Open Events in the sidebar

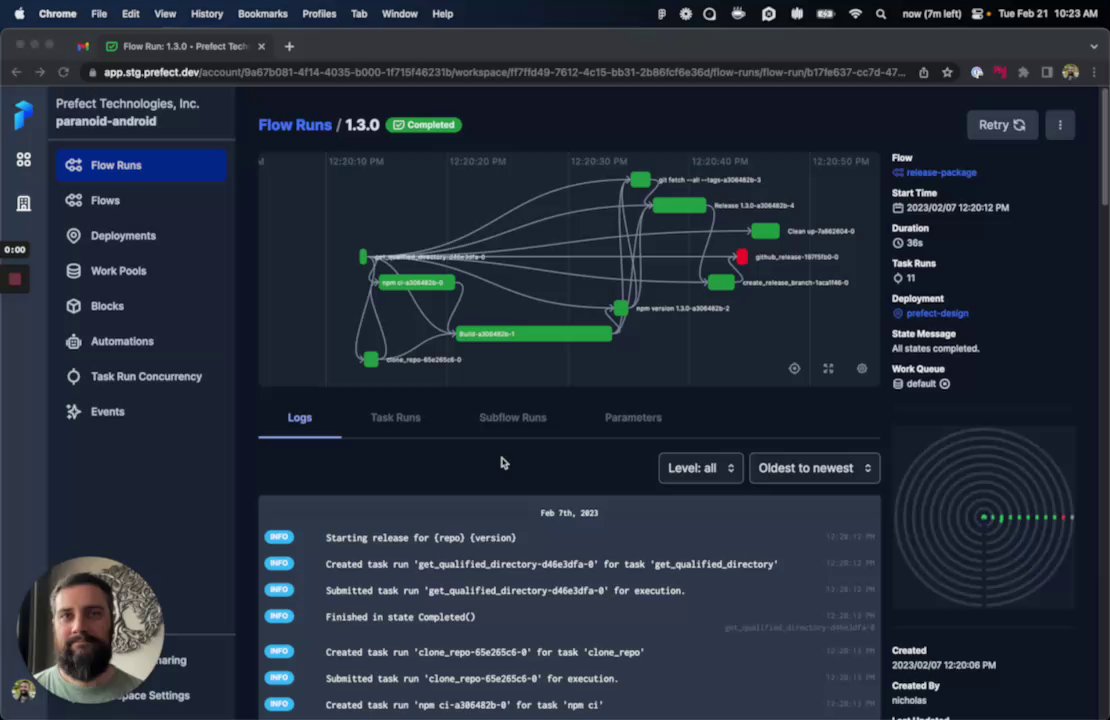tap(142, 411)
